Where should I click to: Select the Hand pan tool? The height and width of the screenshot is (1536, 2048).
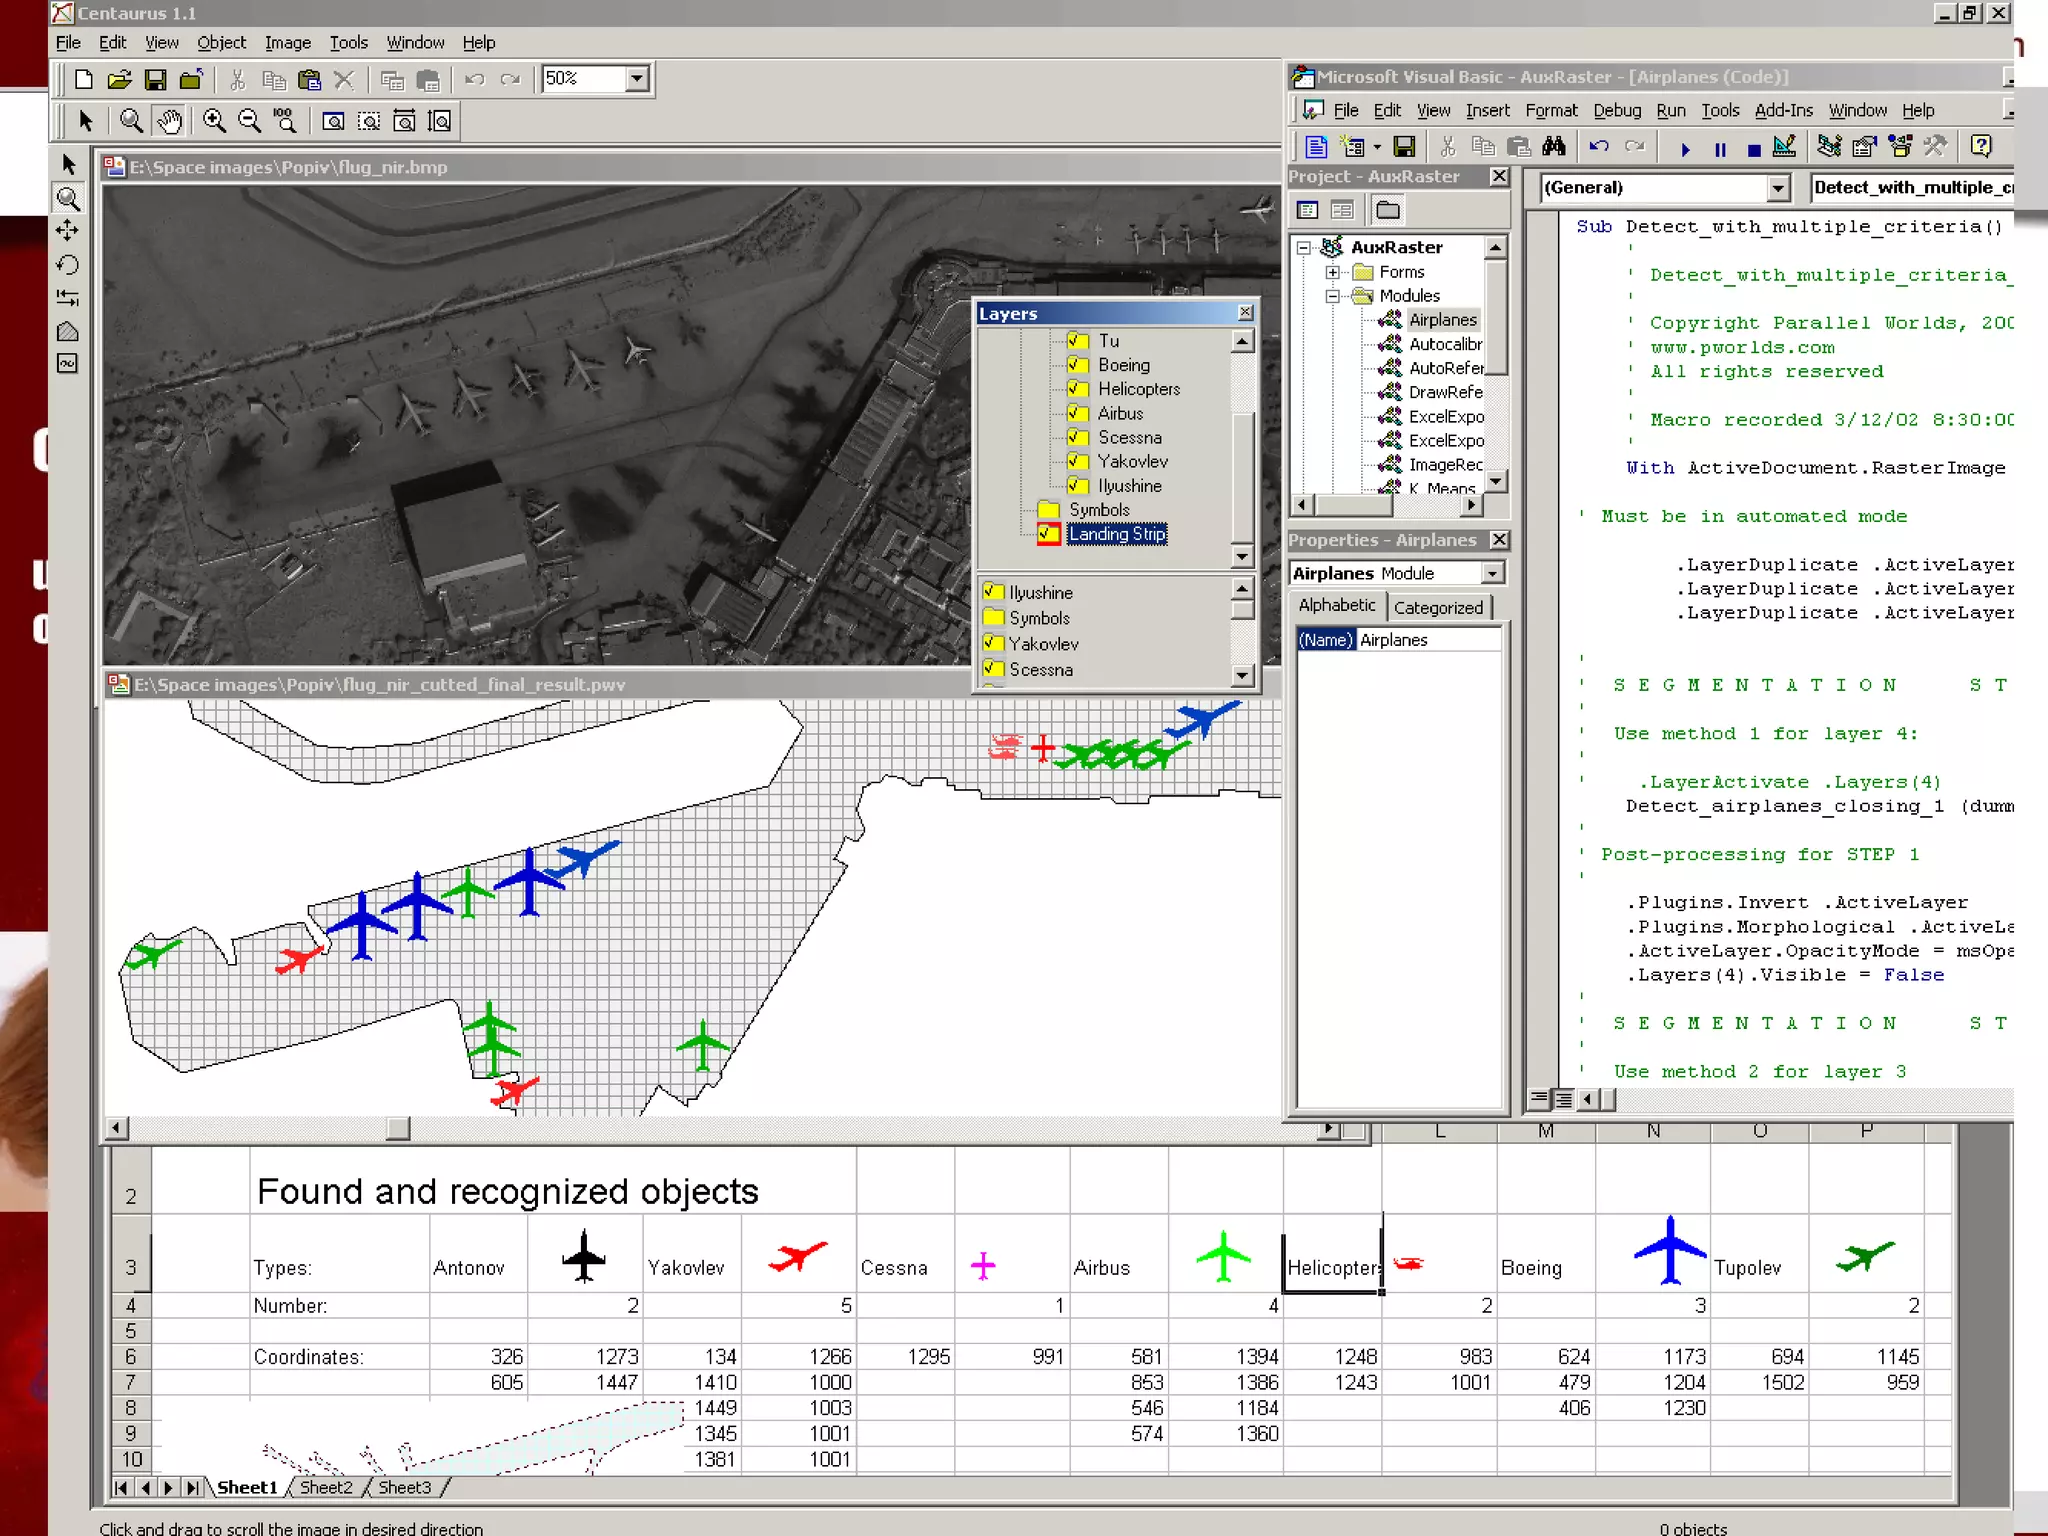(x=170, y=121)
